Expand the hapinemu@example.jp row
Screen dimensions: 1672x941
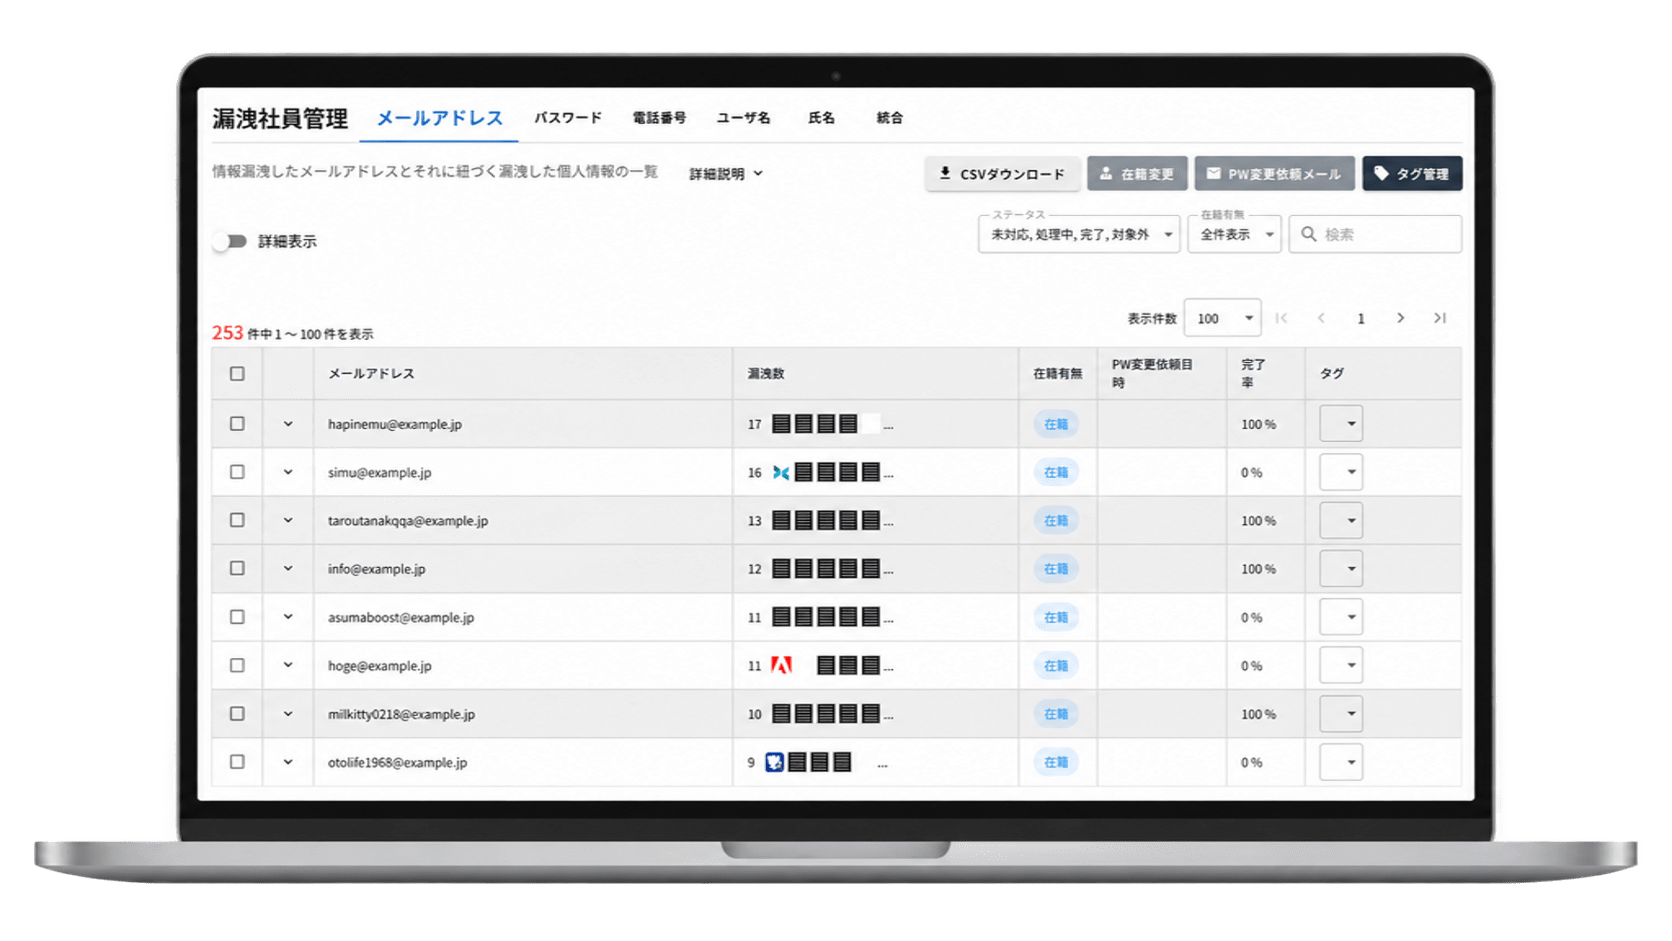tap(288, 424)
